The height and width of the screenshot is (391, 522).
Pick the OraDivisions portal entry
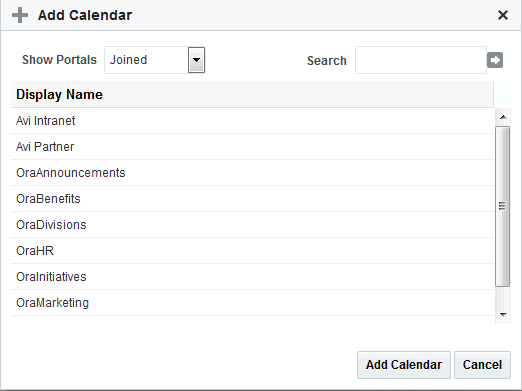pyautogui.click(x=252, y=225)
